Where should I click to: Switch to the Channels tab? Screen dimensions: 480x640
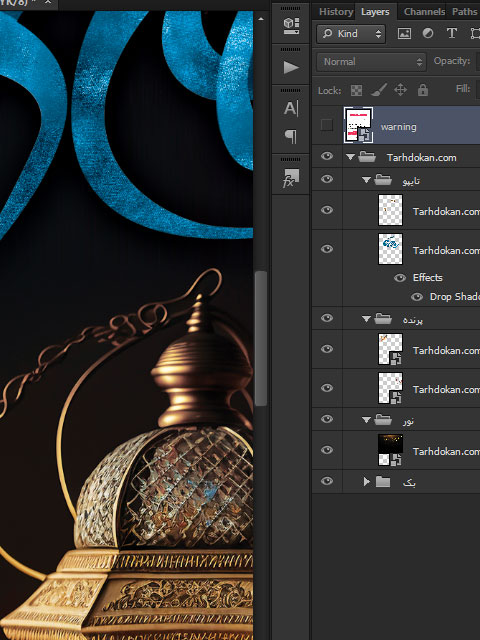coord(424,11)
